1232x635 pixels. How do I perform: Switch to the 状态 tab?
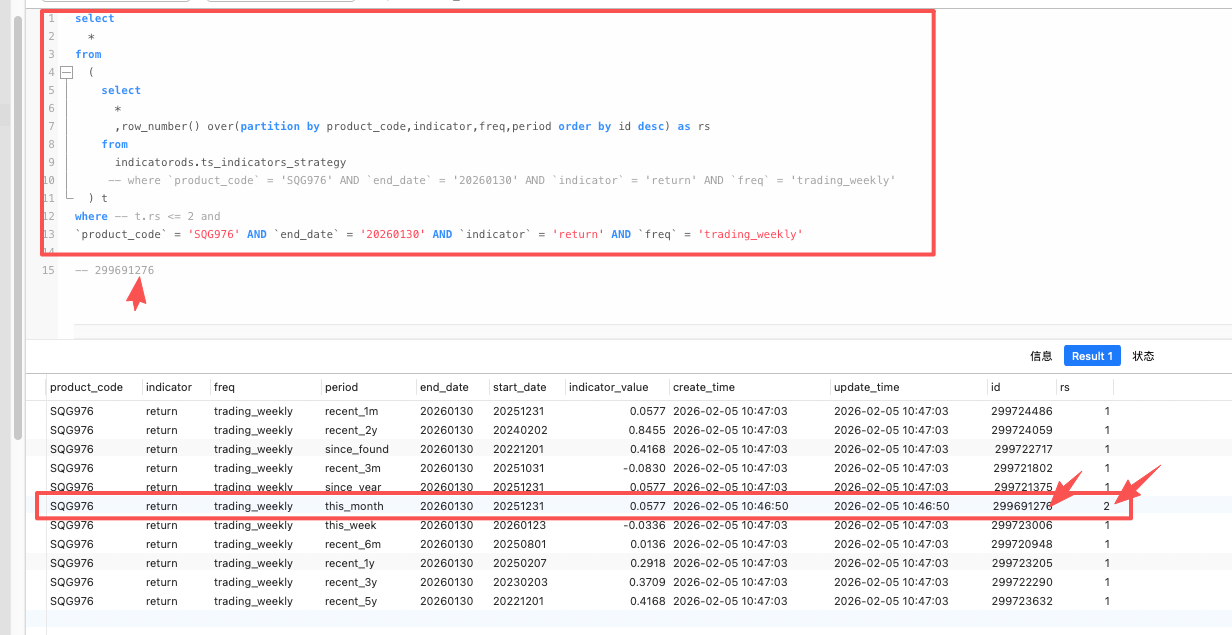(1143, 356)
